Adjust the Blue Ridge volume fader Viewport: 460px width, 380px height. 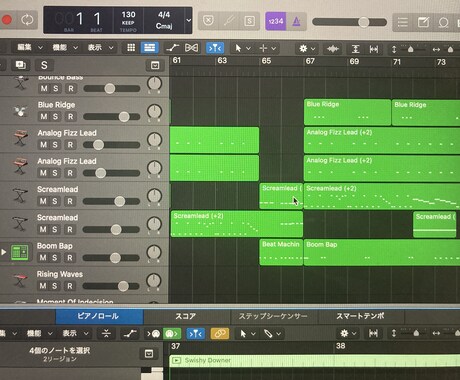tap(112, 117)
